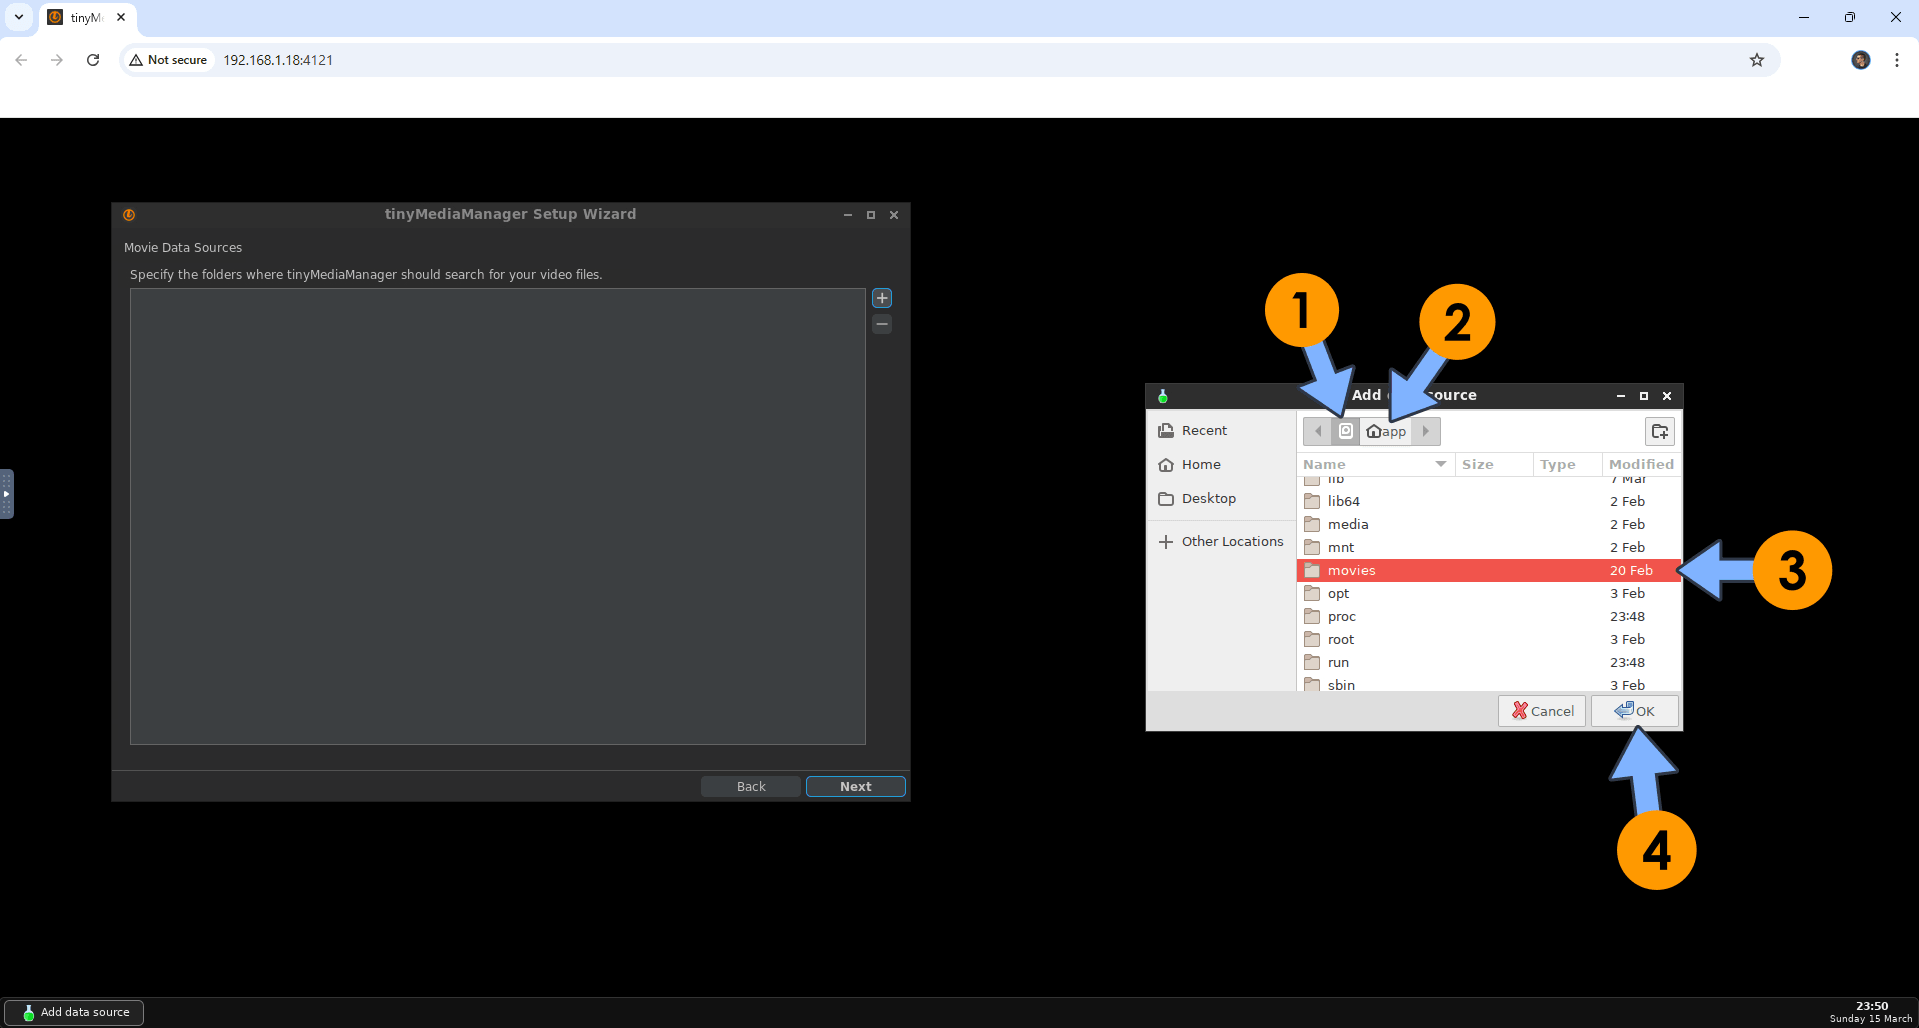Cancel the add data source dialog
This screenshot has width=1919, height=1028.
1541,711
